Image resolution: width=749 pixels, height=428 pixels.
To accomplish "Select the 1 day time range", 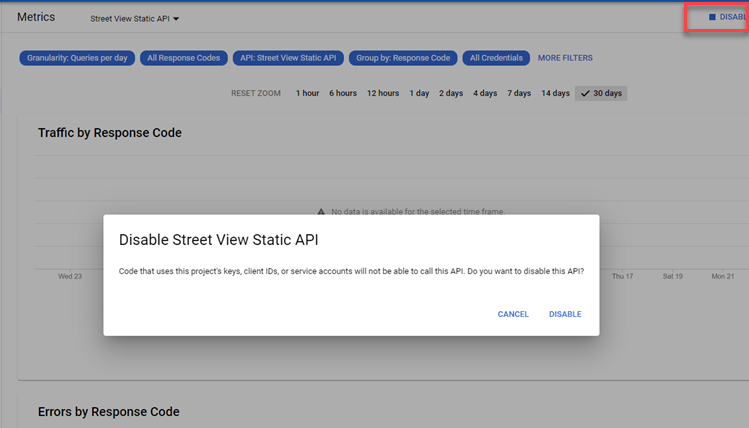I will click(x=419, y=93).
